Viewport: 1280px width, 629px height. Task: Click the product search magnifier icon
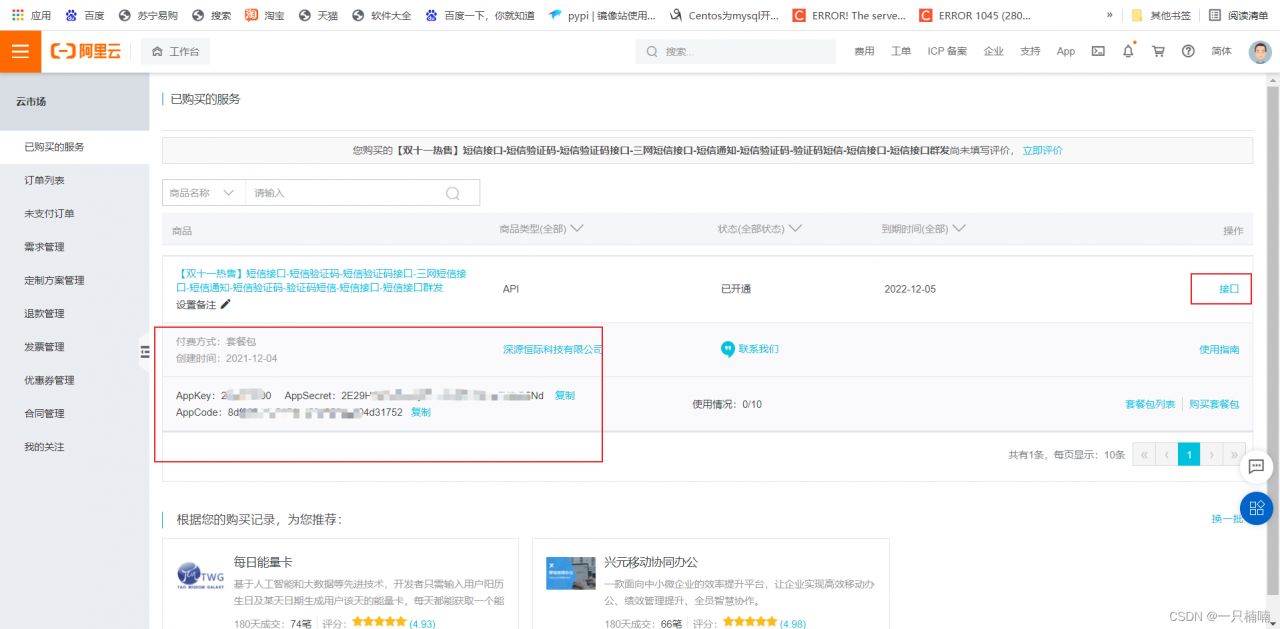[x=452, y=193]
